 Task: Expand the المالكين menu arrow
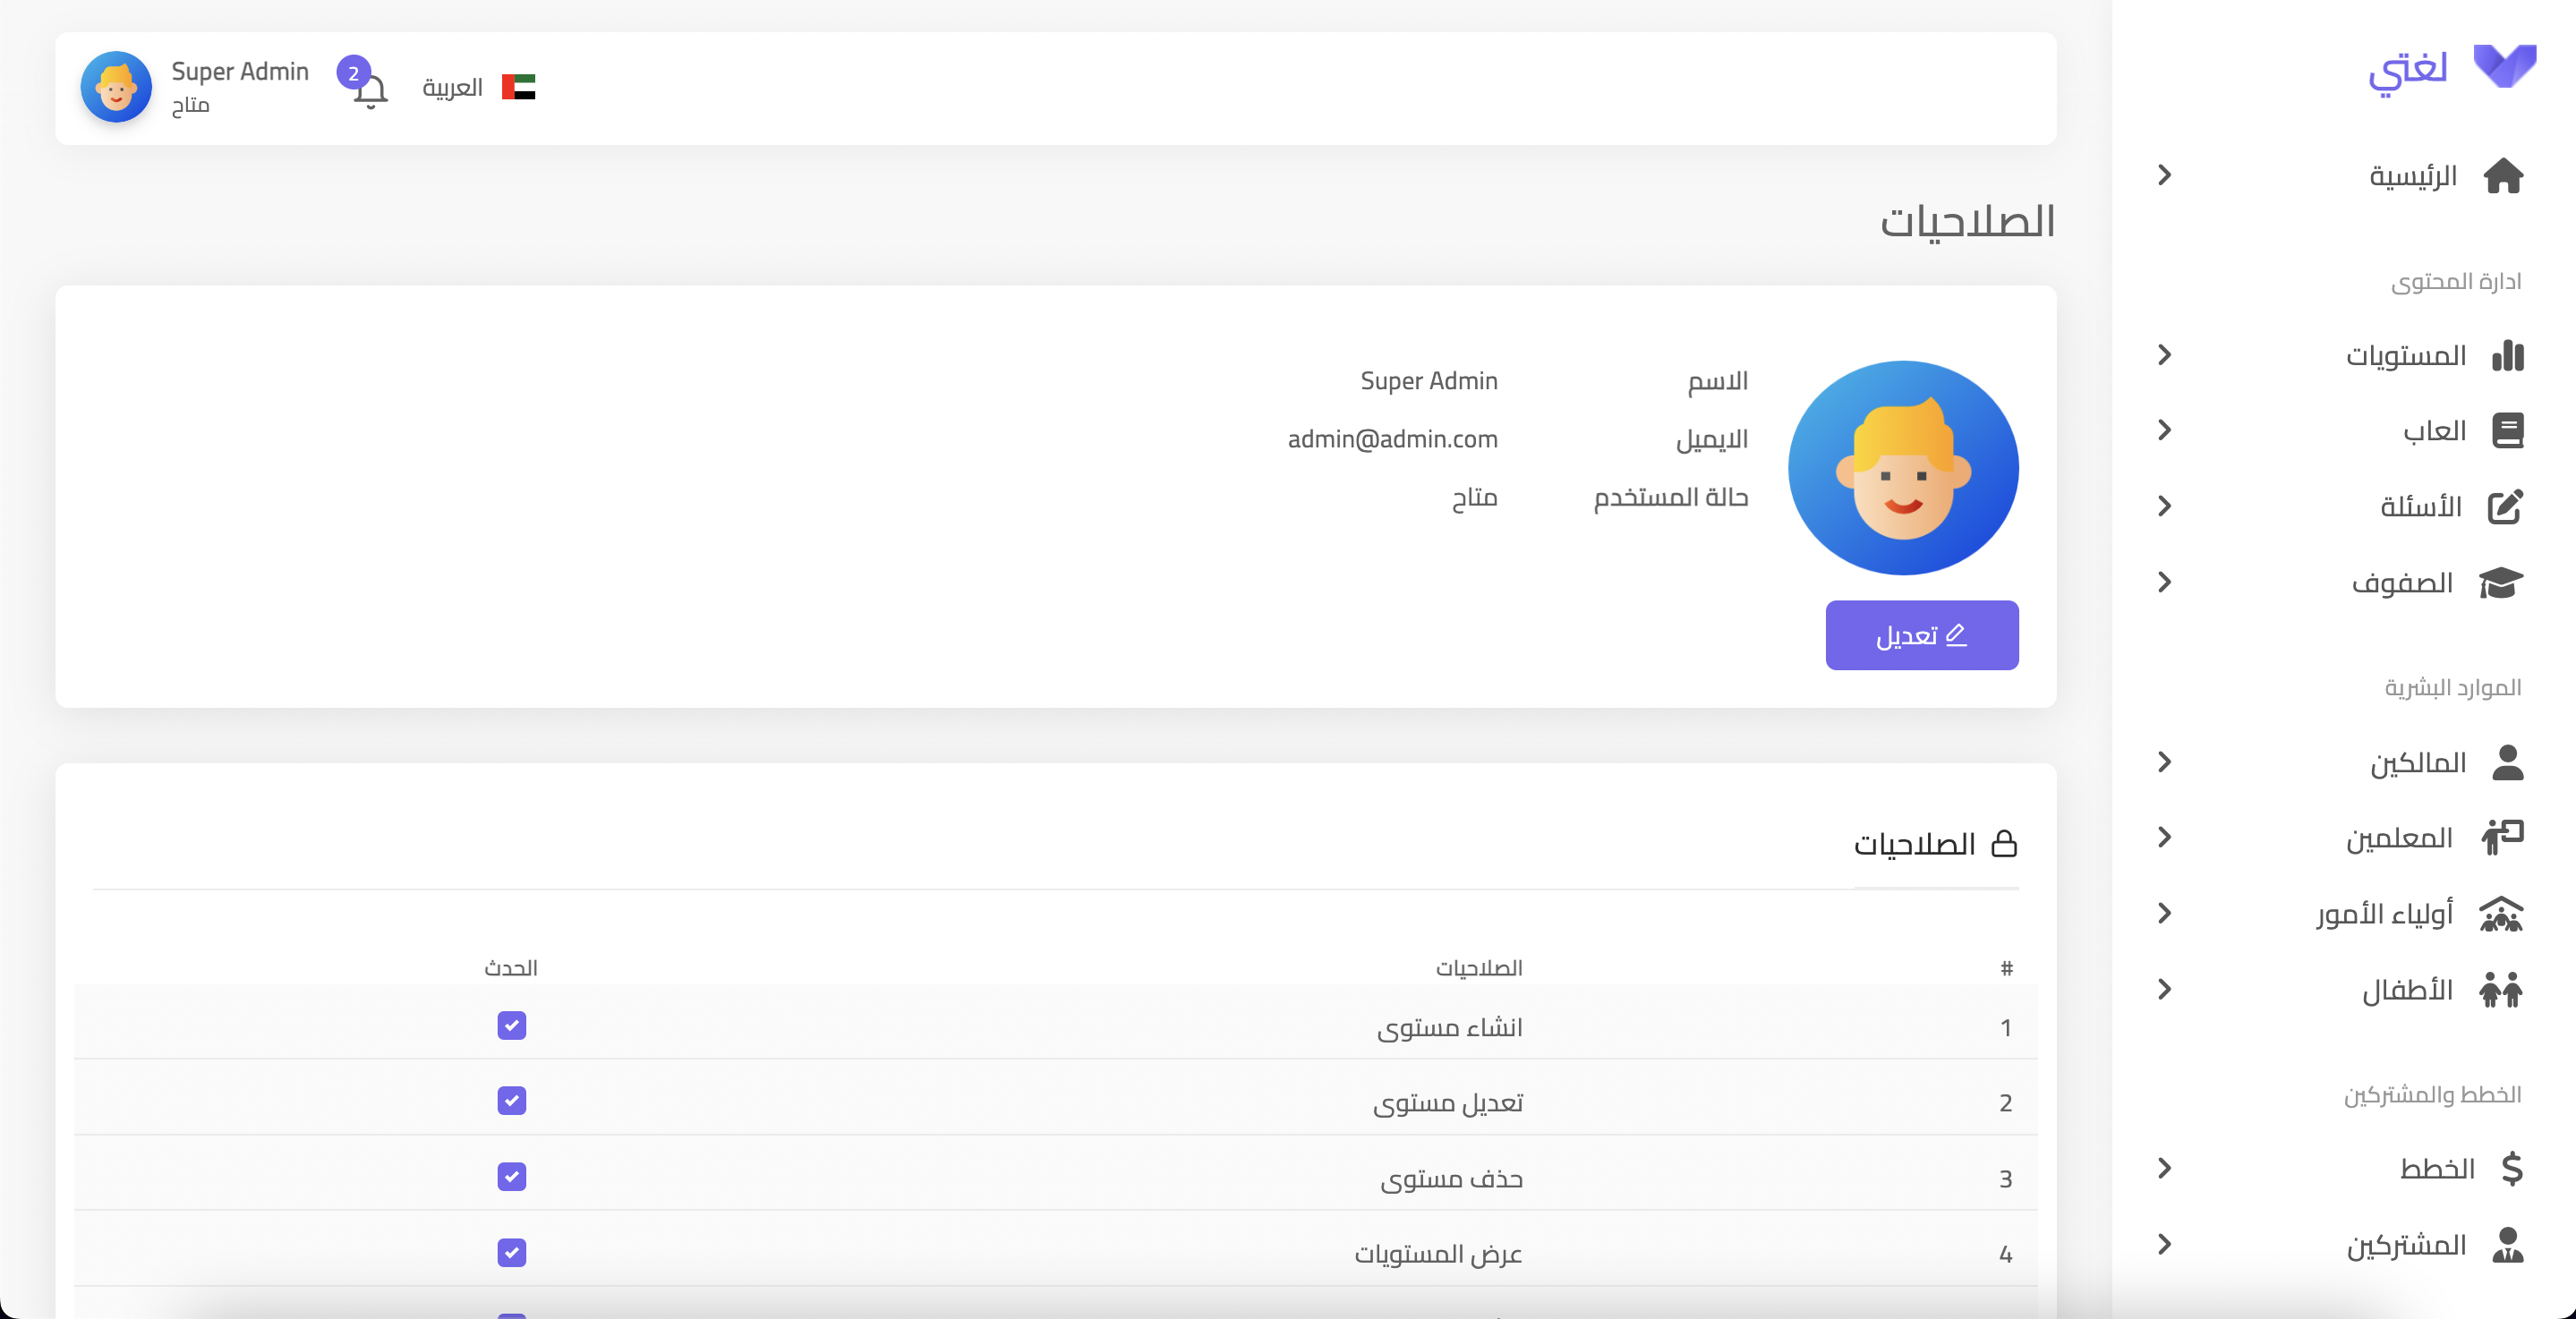point(2165,763)
